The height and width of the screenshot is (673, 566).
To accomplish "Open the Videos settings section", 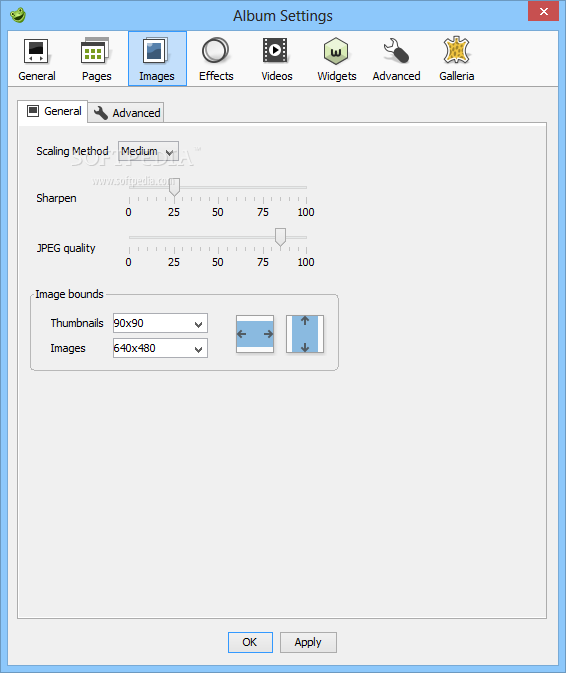I will 277,59.
